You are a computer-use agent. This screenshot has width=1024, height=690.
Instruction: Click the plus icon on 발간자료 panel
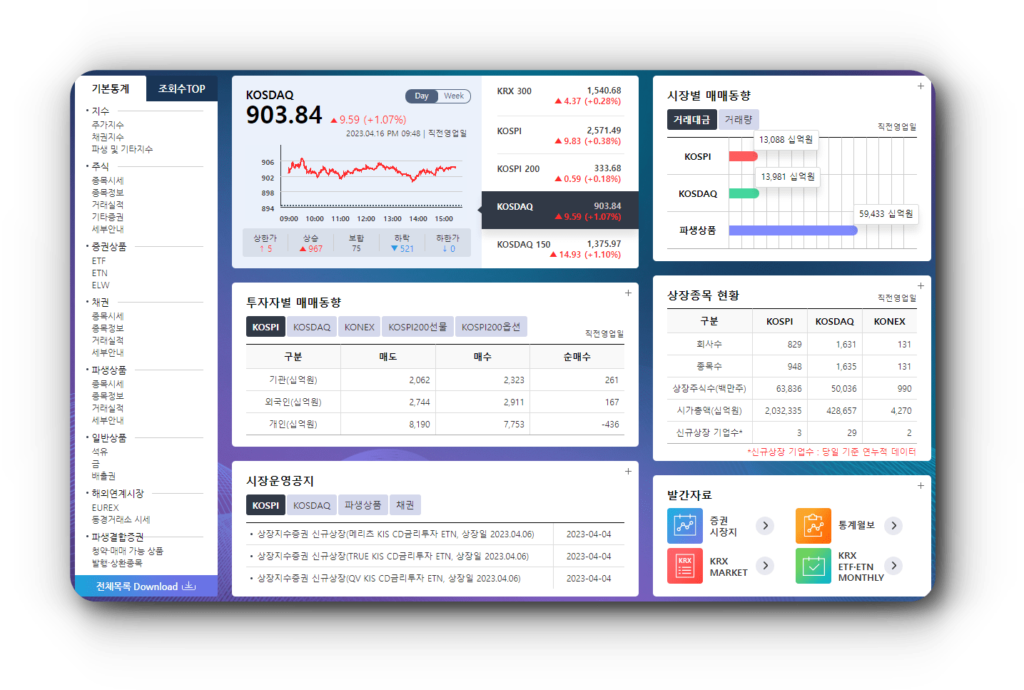click(x=920, y=486)
